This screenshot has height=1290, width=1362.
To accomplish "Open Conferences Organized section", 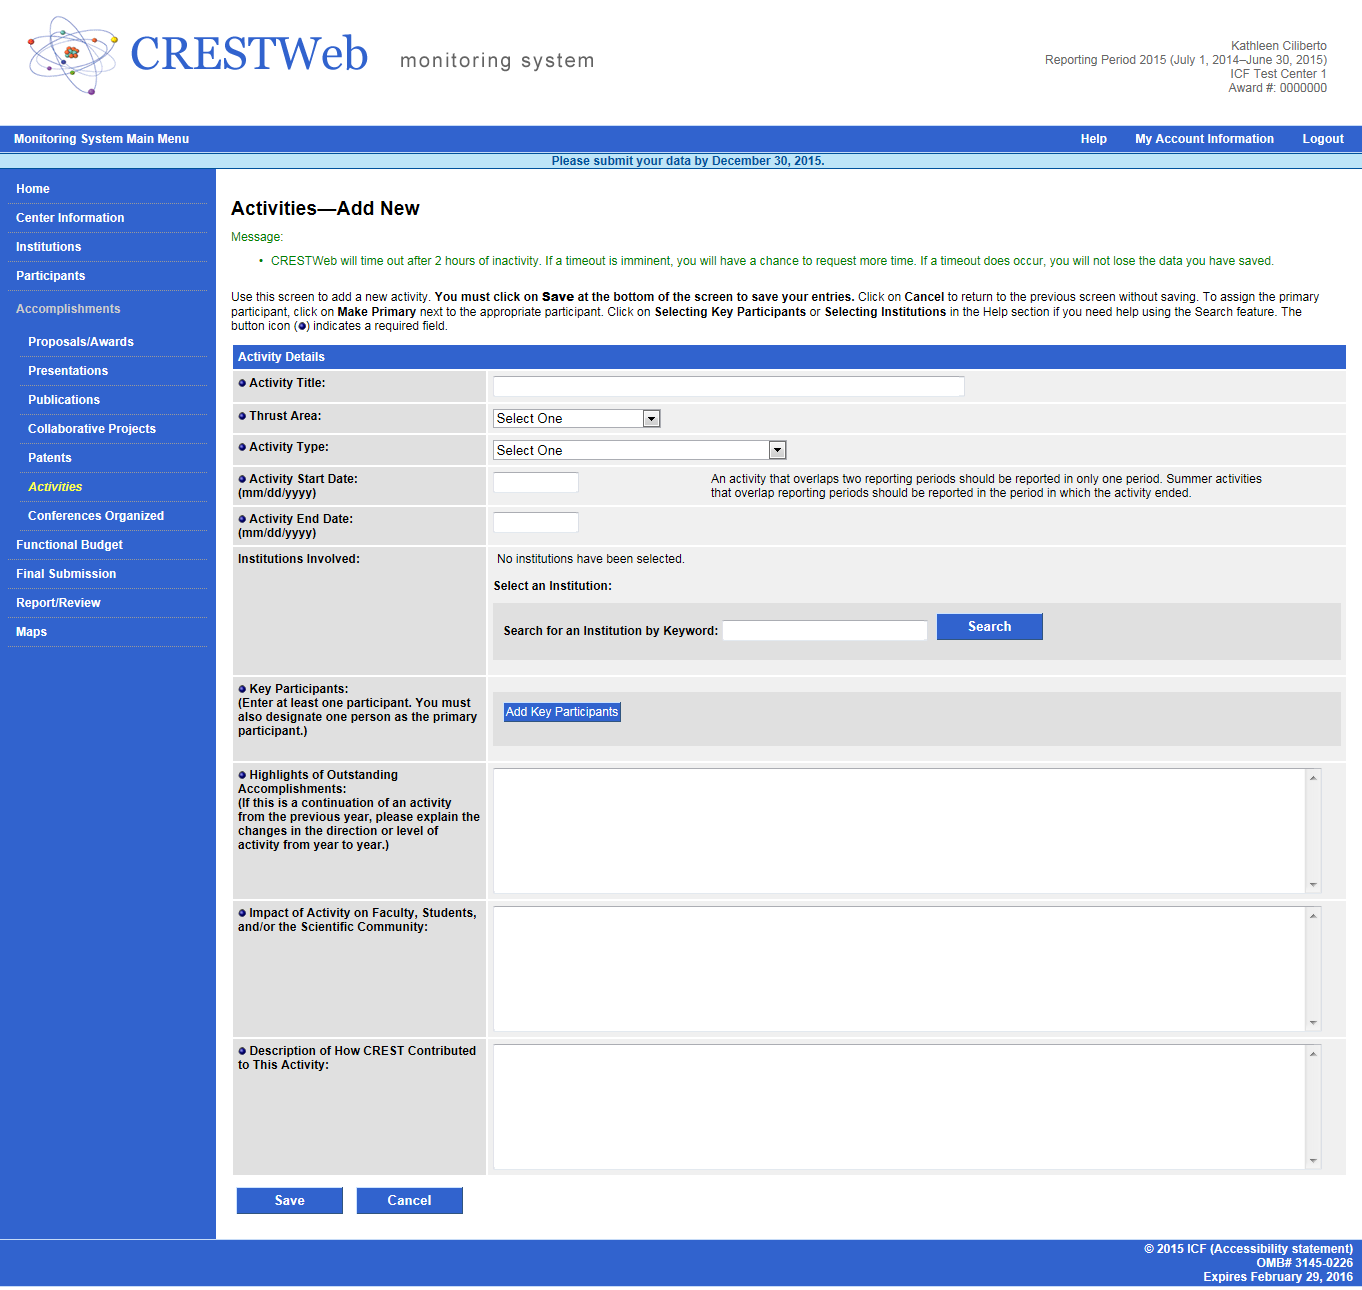I will coord(96,516).
